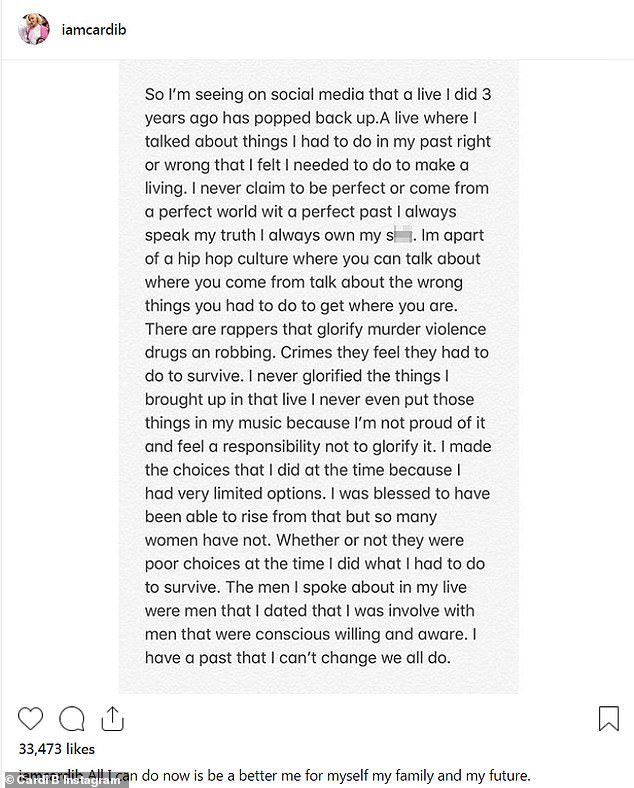Image resolution: width=634 pixels, height=788 pixels.
Task: Click the line "had very limited options. I was blessed"
Action: point(318,494)
